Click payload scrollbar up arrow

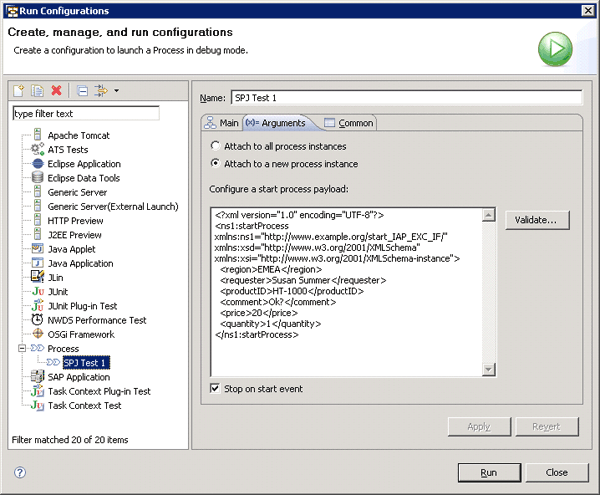pos(489,215)
